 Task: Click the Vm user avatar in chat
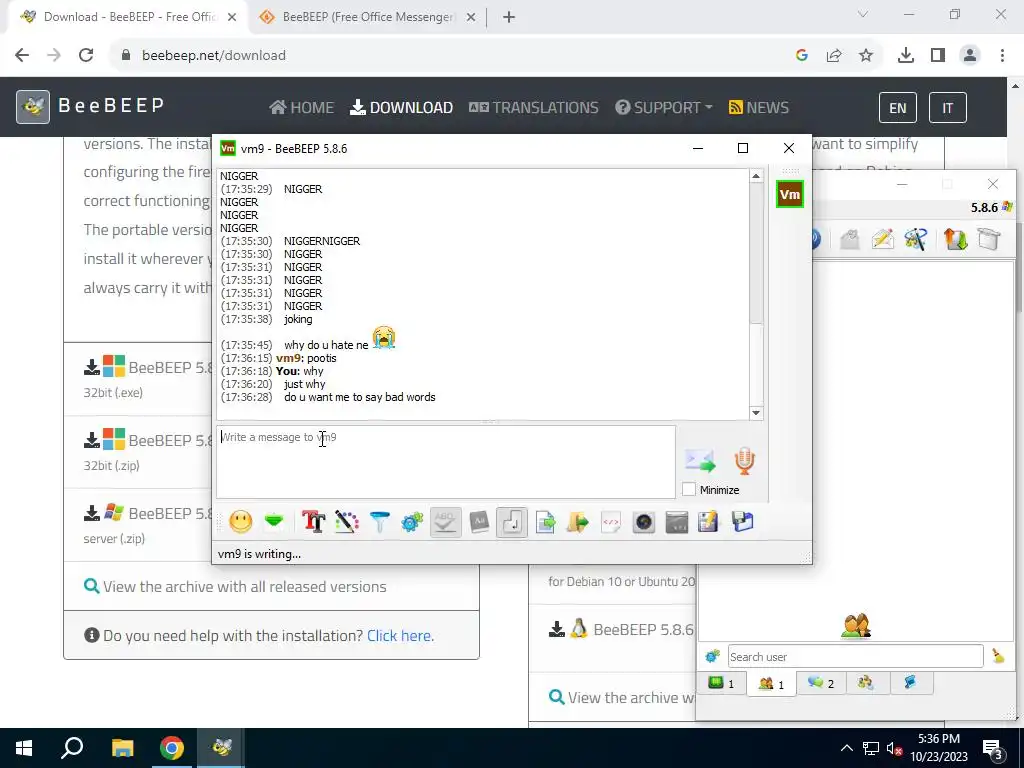790,195
